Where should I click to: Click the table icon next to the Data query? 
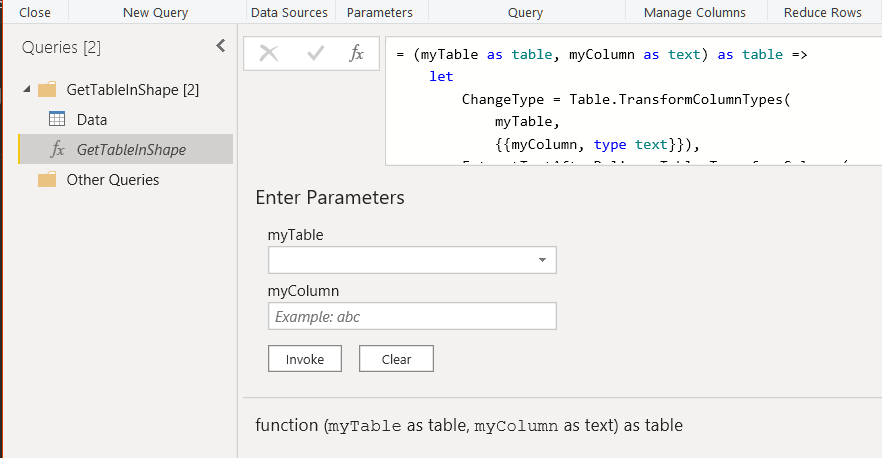click(x=57, y=119)
